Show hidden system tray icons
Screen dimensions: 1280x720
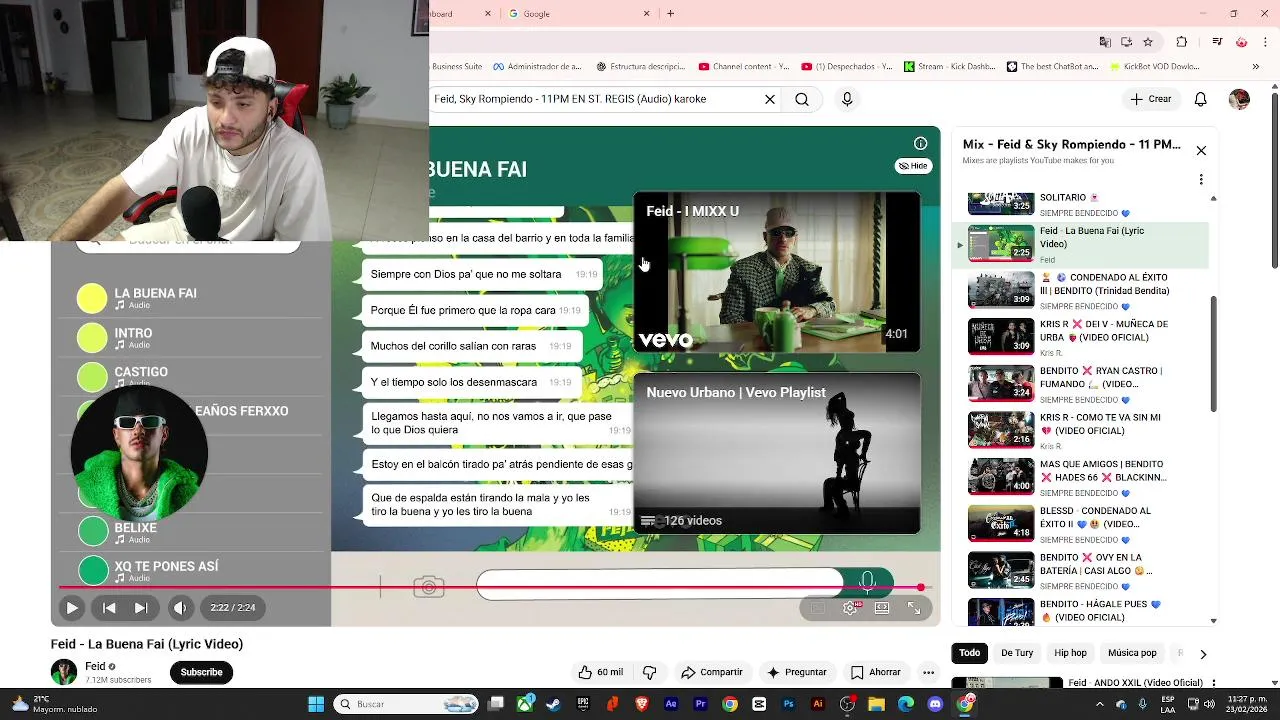[1099, 704]
